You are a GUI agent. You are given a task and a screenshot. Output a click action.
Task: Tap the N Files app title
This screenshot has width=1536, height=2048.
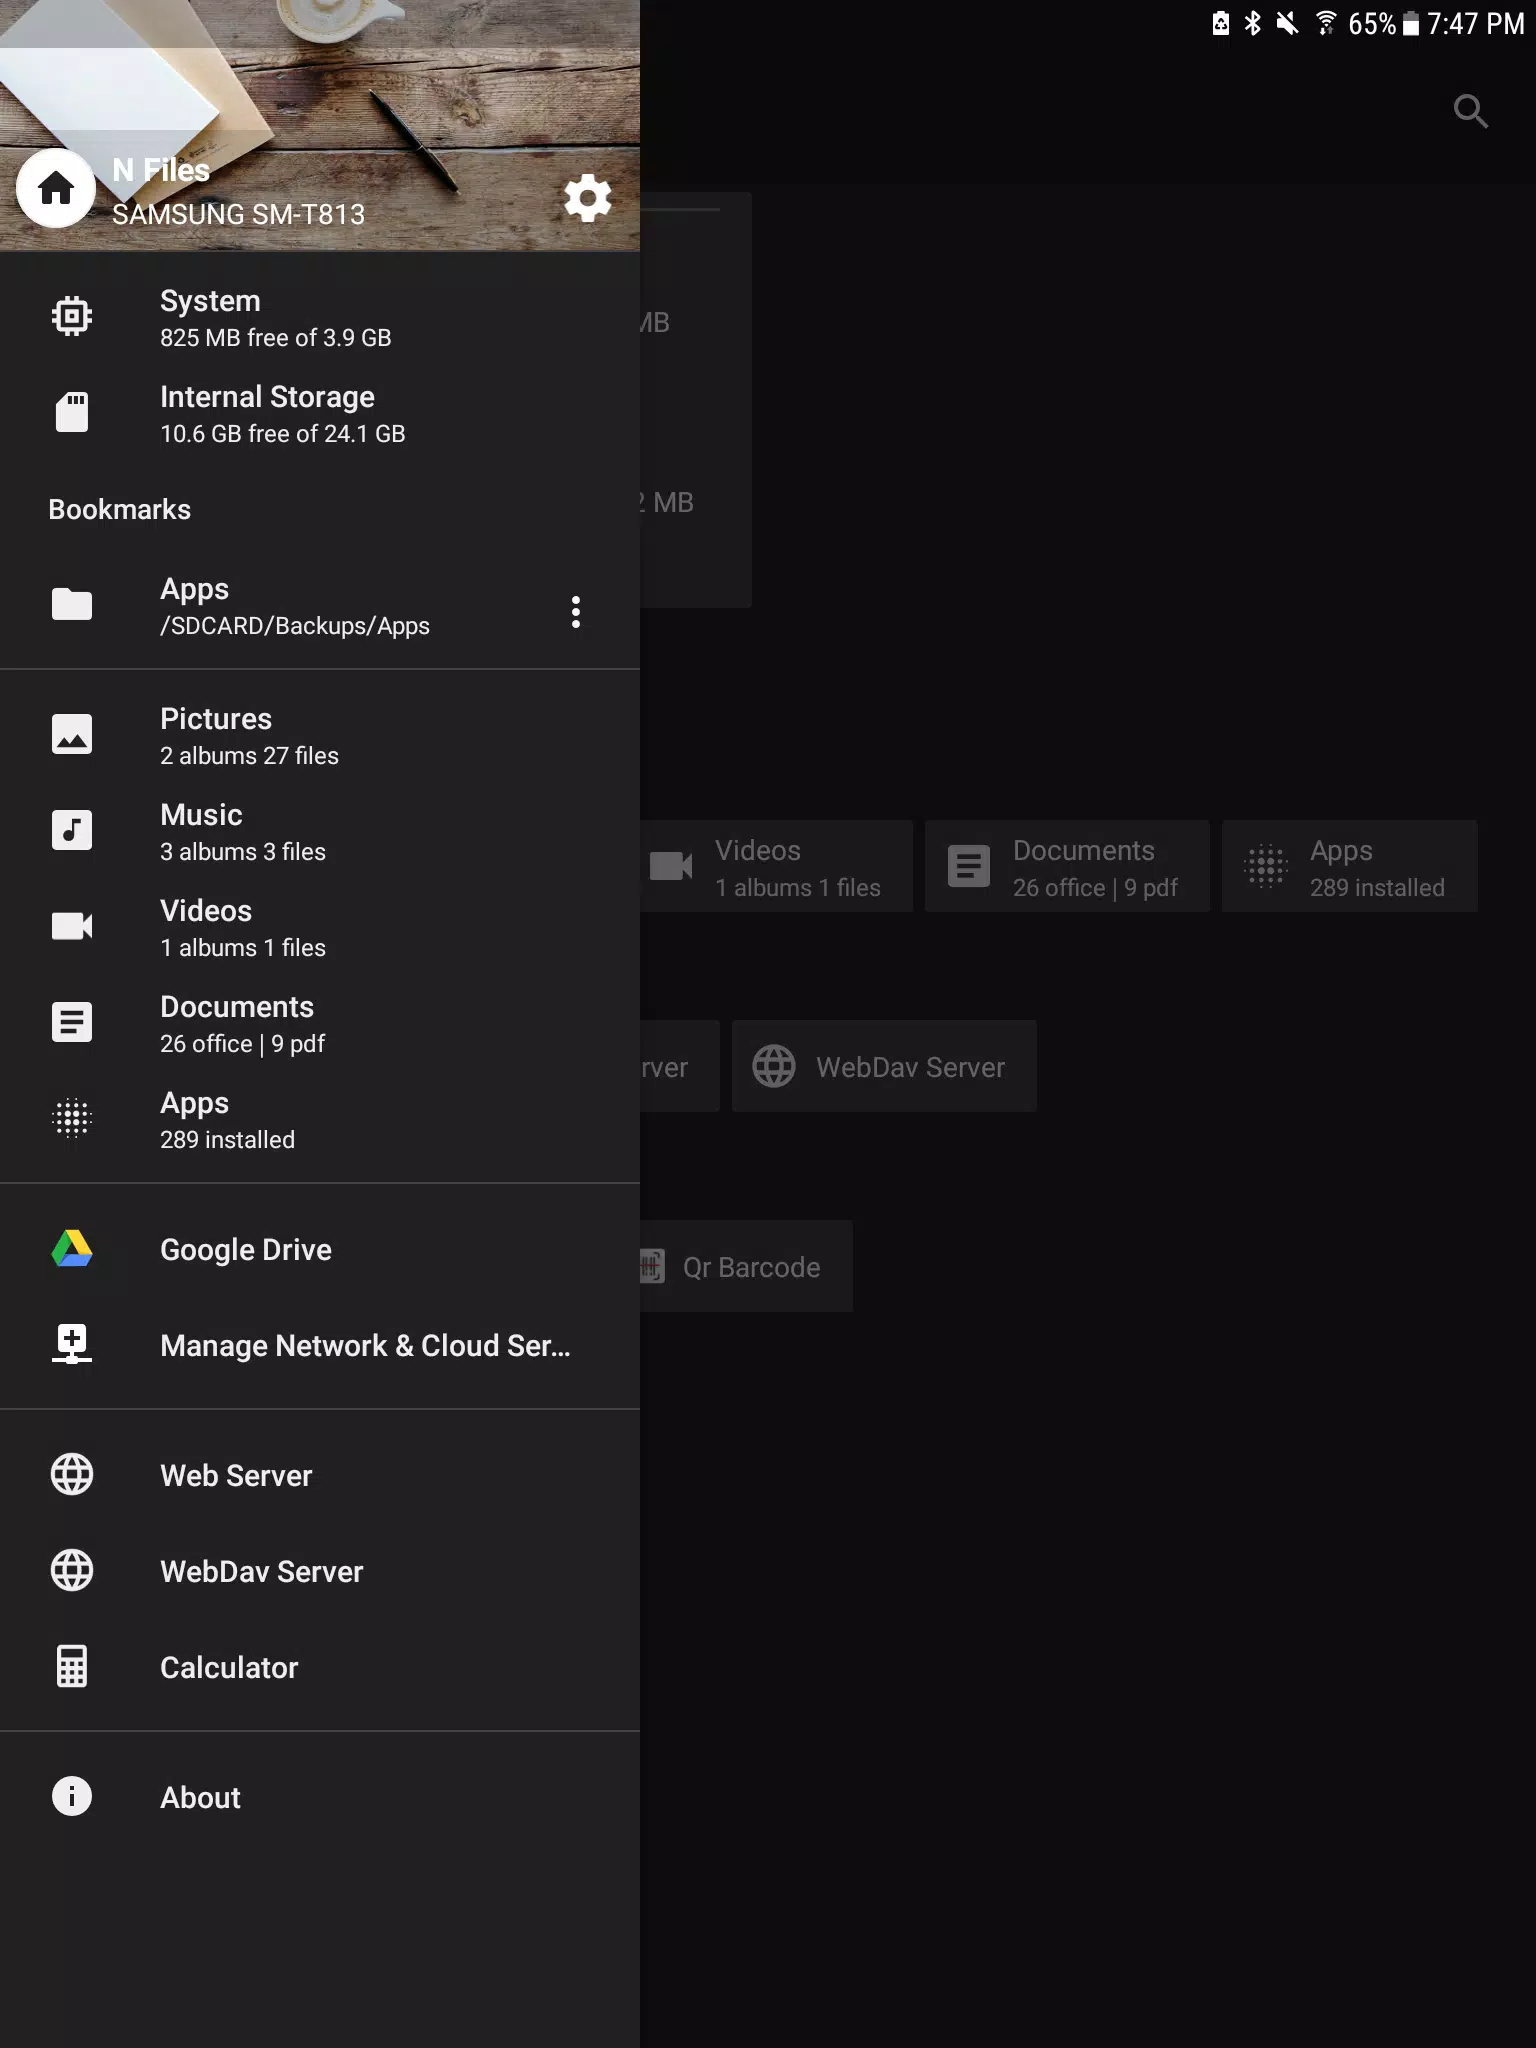pos(161,170)
